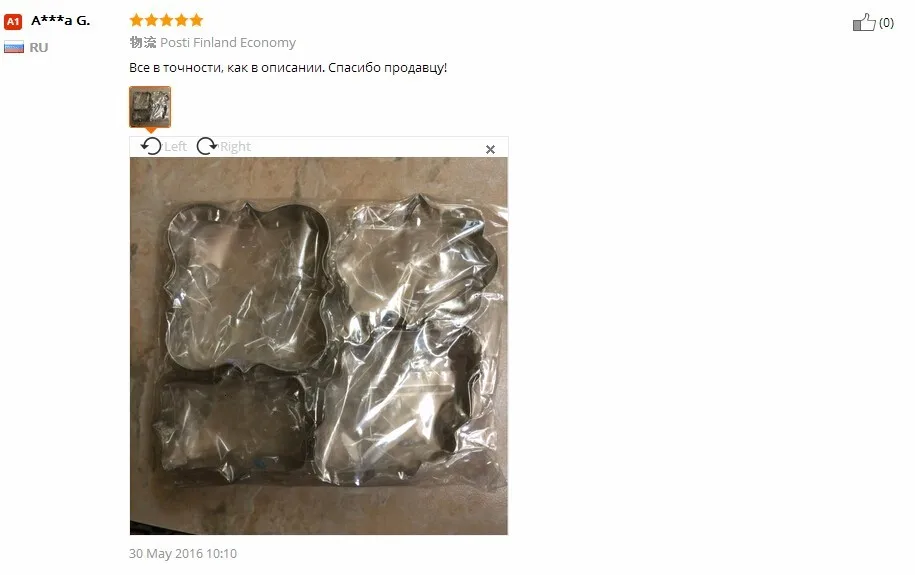Click the helpful vote count (0)
The width and height of the screenshot is (915, 575).
click(886, 22)
